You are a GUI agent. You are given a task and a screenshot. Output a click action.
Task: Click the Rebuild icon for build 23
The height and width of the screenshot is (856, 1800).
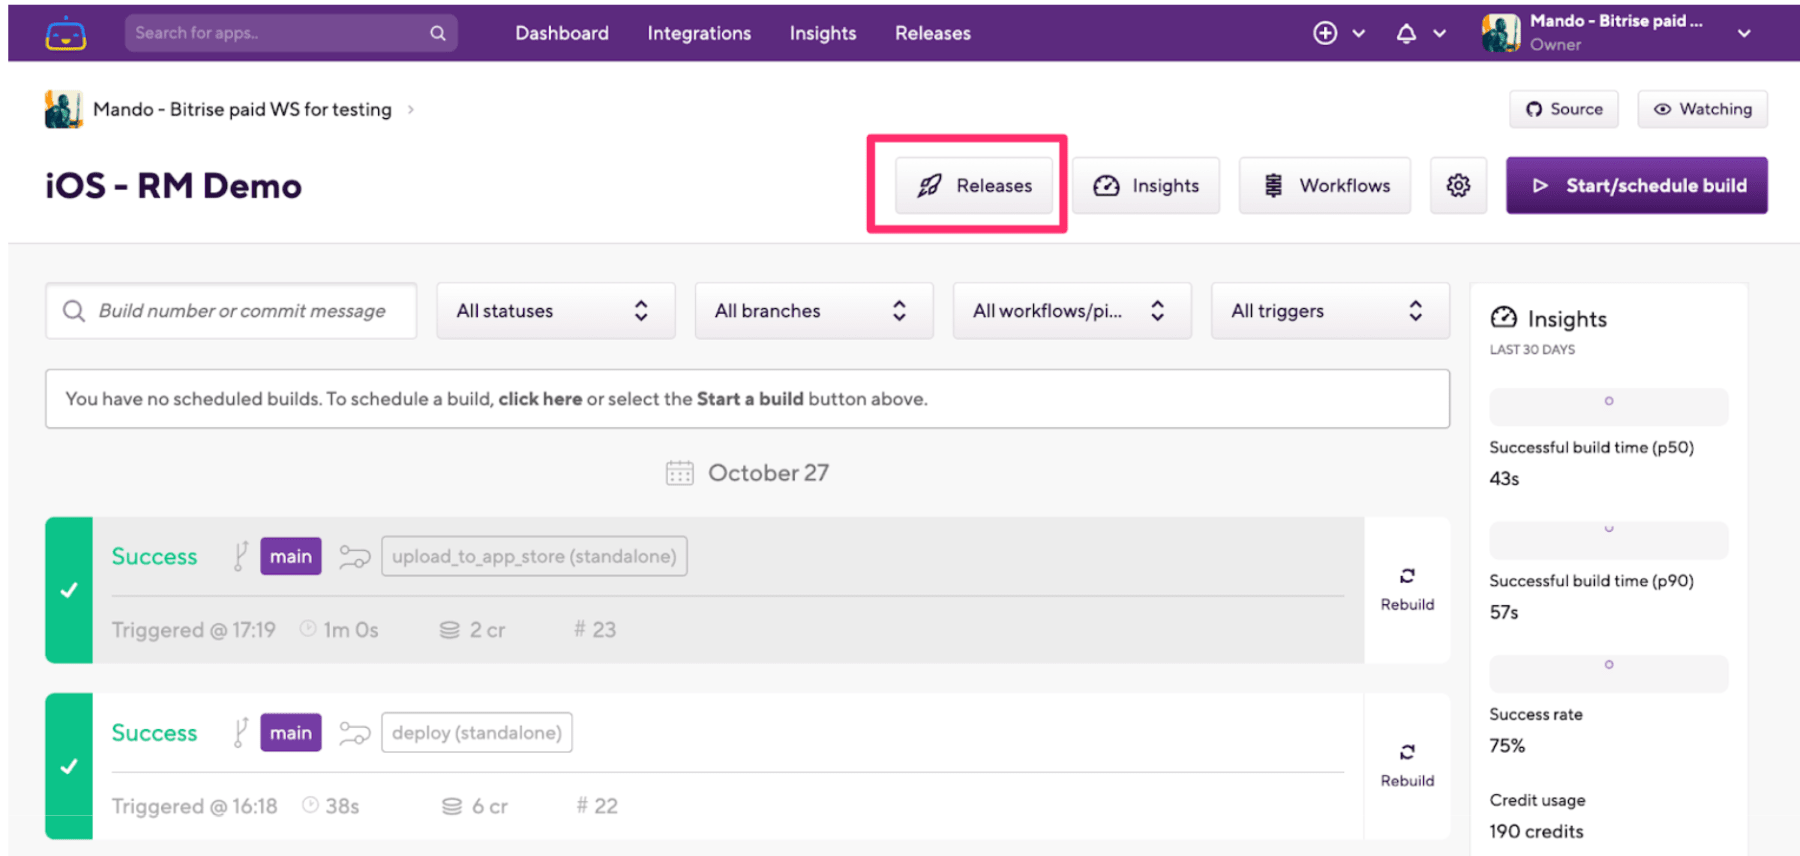click(1407, 576)
